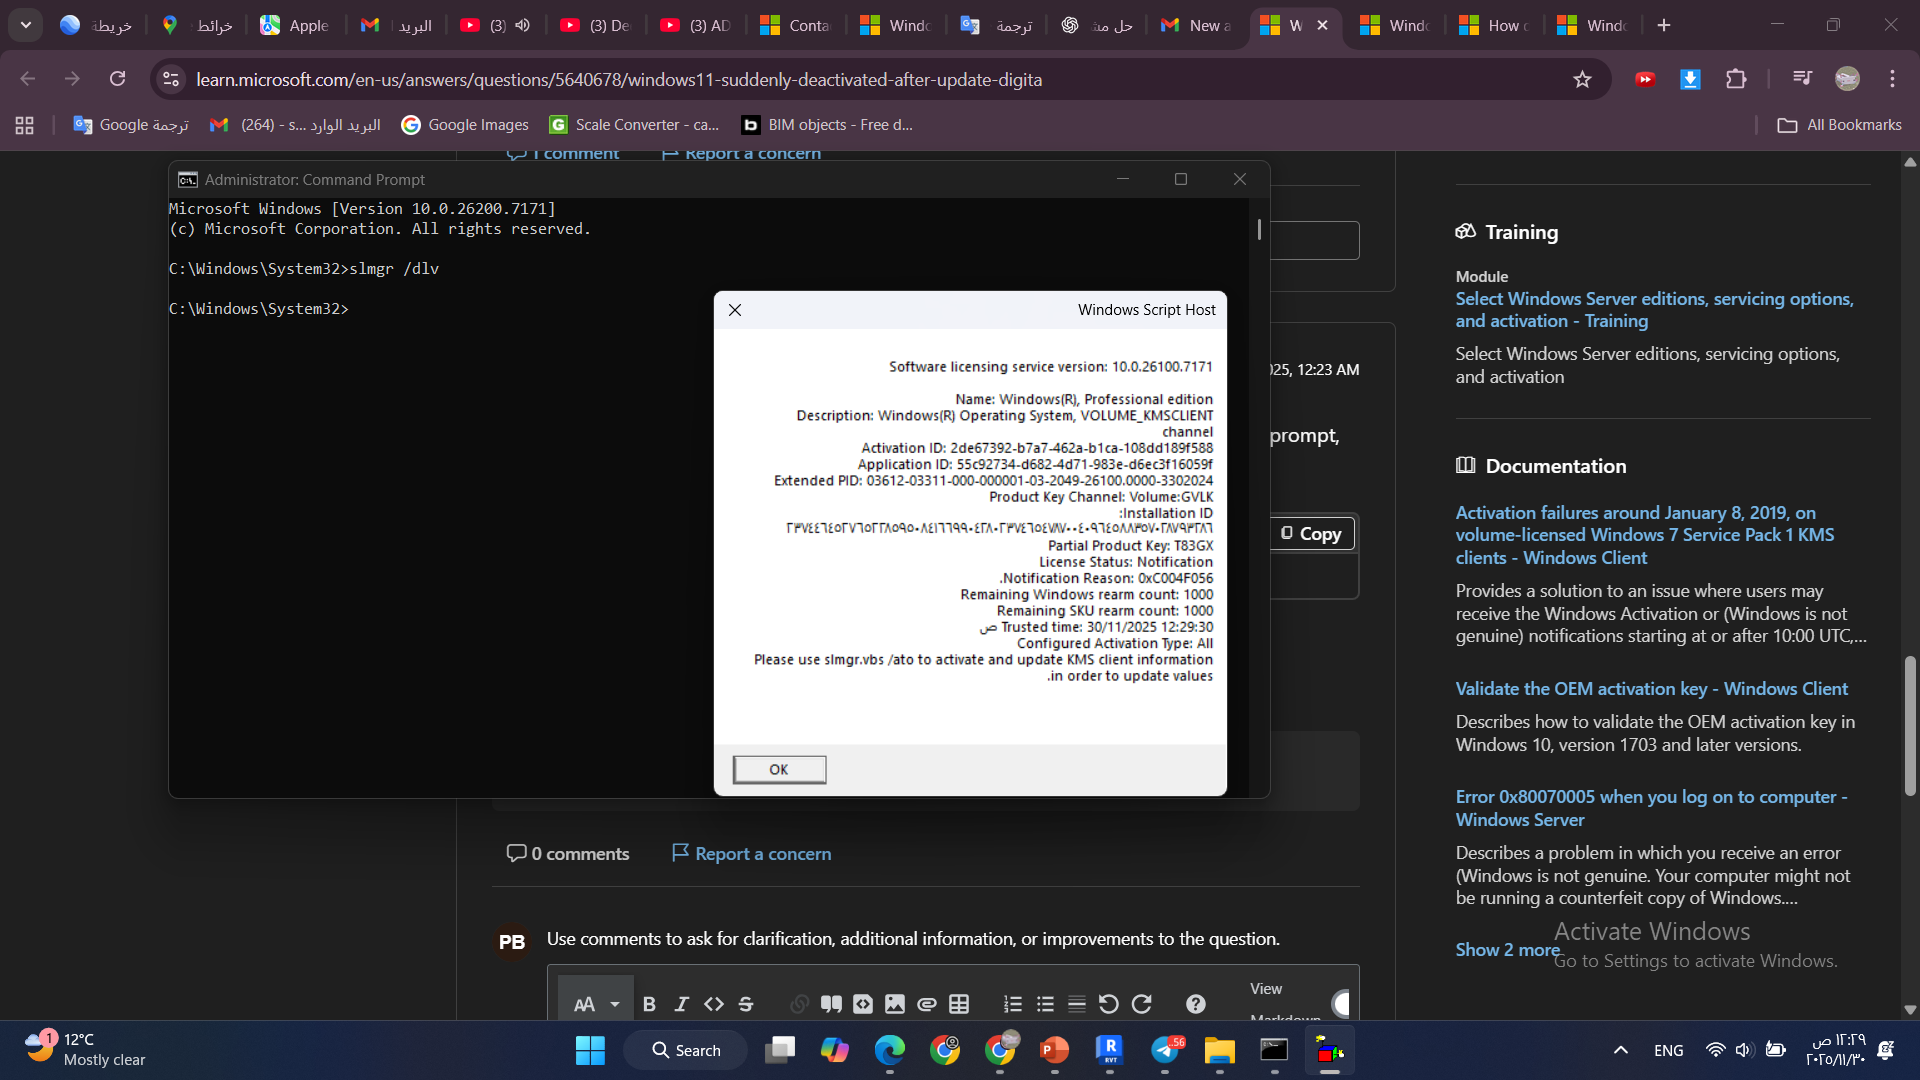Screen dimensions: 1920x1080
Task: Insert an image into the comment
Action: coord(895,1004)
